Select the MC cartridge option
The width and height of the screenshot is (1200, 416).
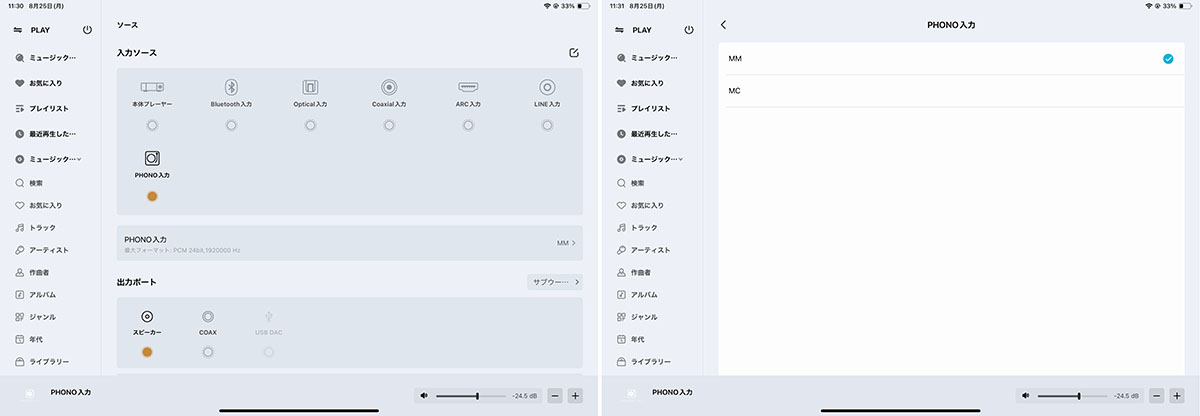click(951, 91)
